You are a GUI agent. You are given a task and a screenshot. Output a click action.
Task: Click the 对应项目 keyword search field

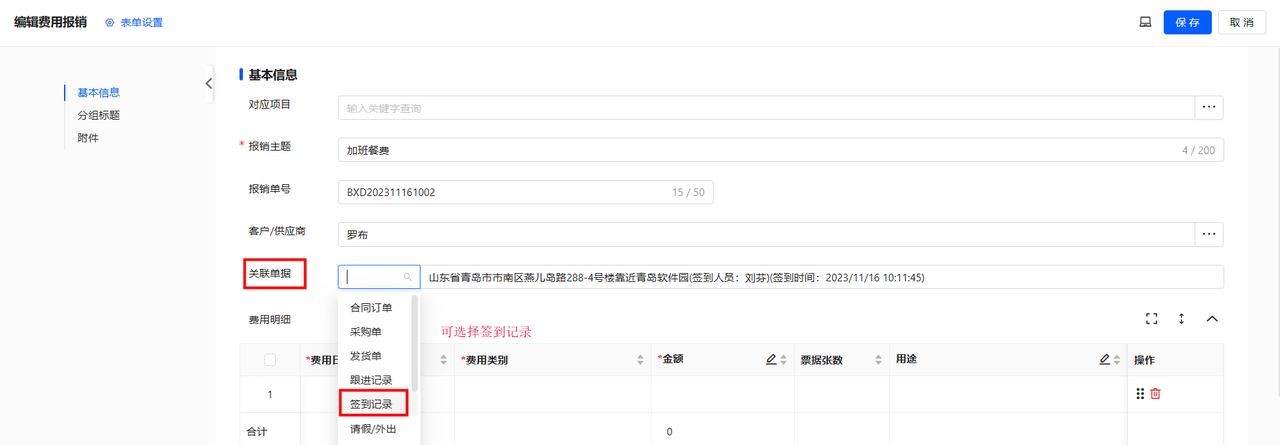click(766, 107)
